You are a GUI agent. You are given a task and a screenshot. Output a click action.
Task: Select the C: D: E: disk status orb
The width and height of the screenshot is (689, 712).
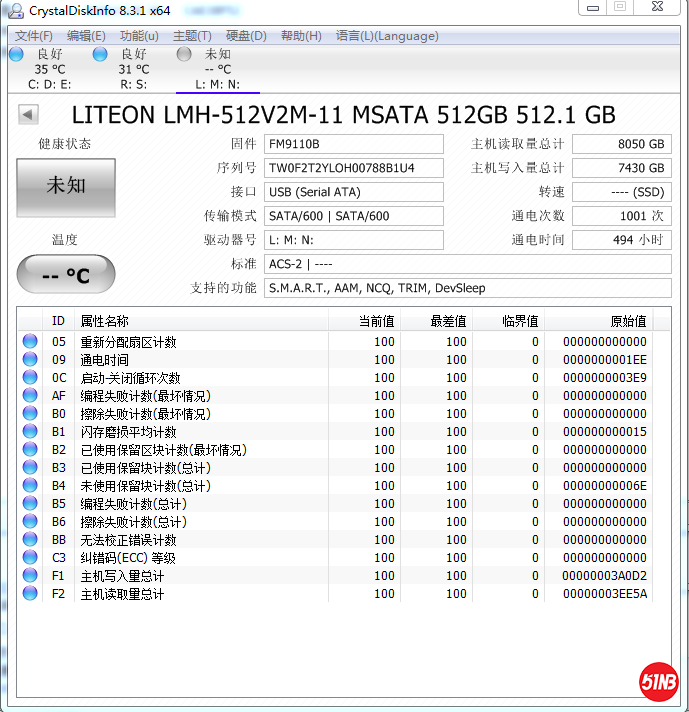coord(17,54)
